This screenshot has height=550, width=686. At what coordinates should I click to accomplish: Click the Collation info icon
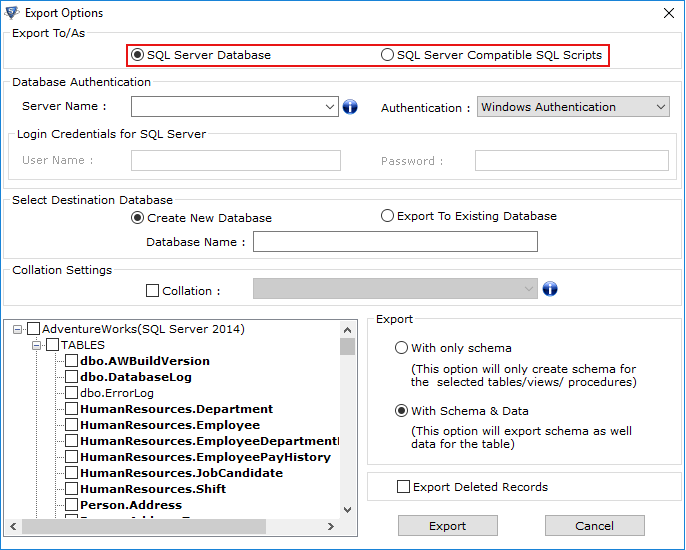[550, 289]
